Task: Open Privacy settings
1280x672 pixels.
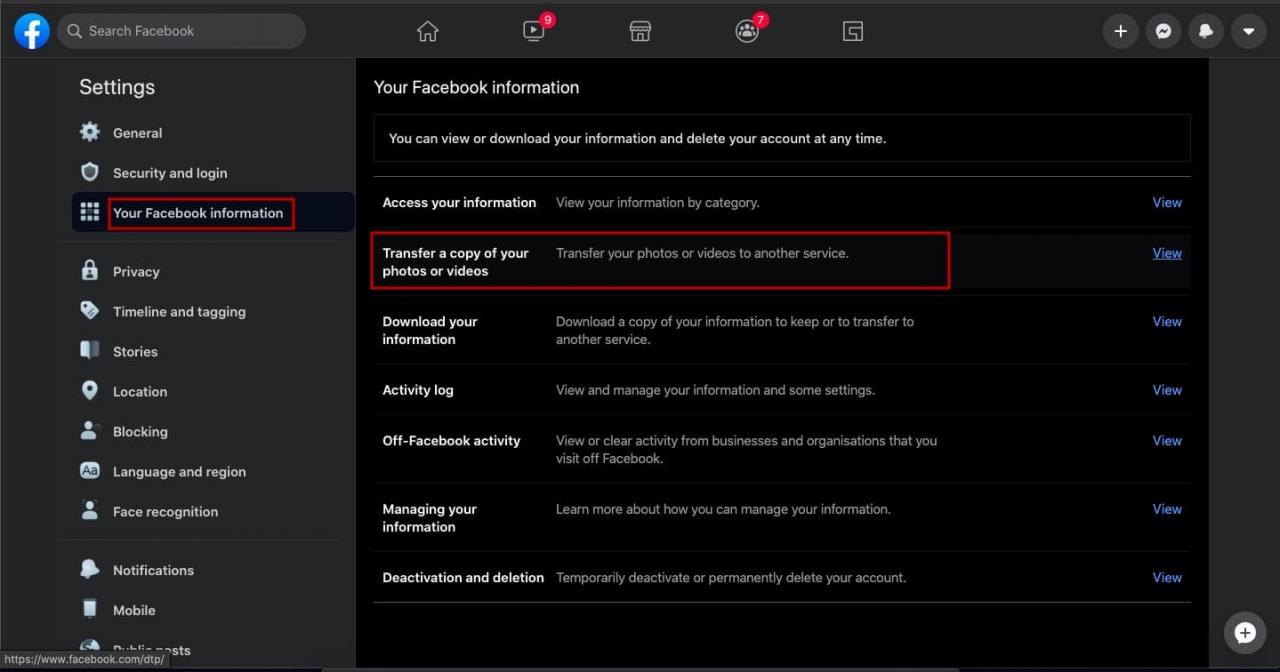Action: (136, 272)
